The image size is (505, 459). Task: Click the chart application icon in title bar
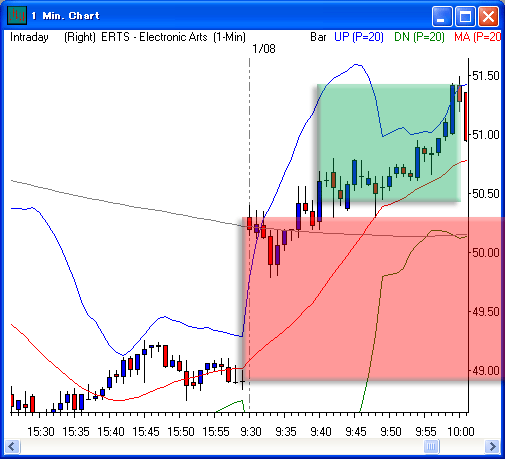17,15
